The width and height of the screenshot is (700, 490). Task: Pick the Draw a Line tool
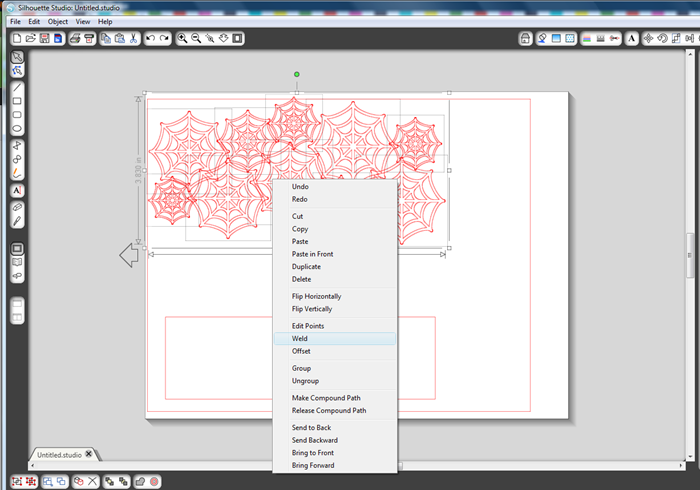pos(17,87)
